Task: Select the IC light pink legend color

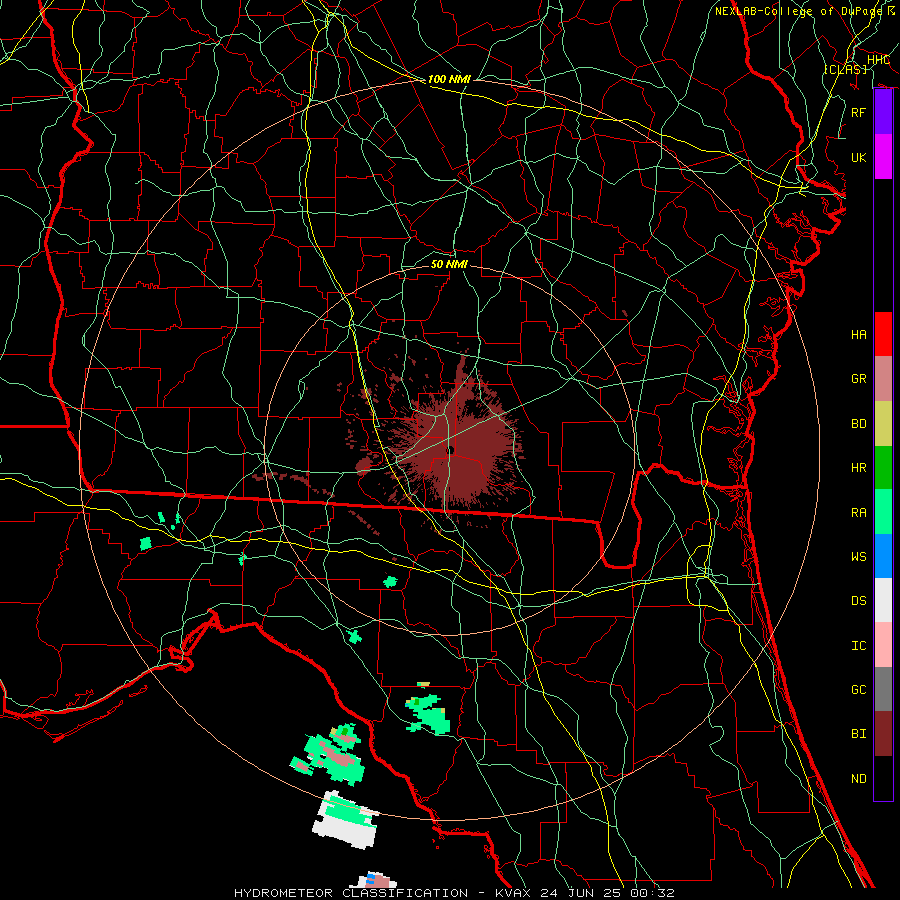Action: click(883, 645)
